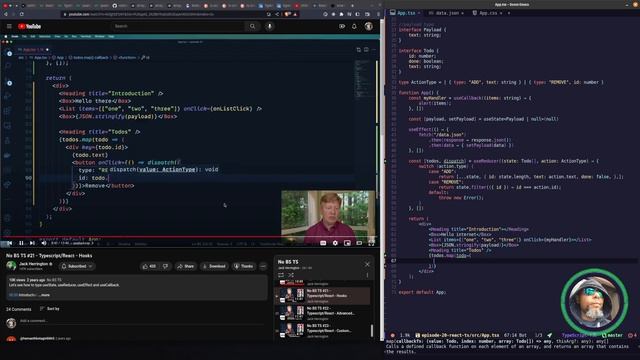Open the YouTube Create video icon
This screenshot has height=360, width=640.
click(342, 26)
